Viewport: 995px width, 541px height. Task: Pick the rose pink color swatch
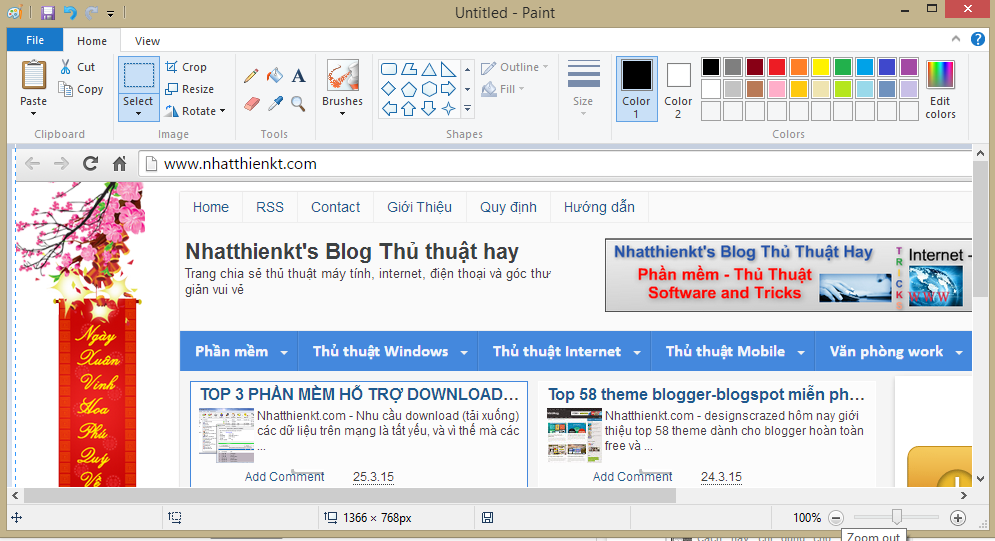777,89
